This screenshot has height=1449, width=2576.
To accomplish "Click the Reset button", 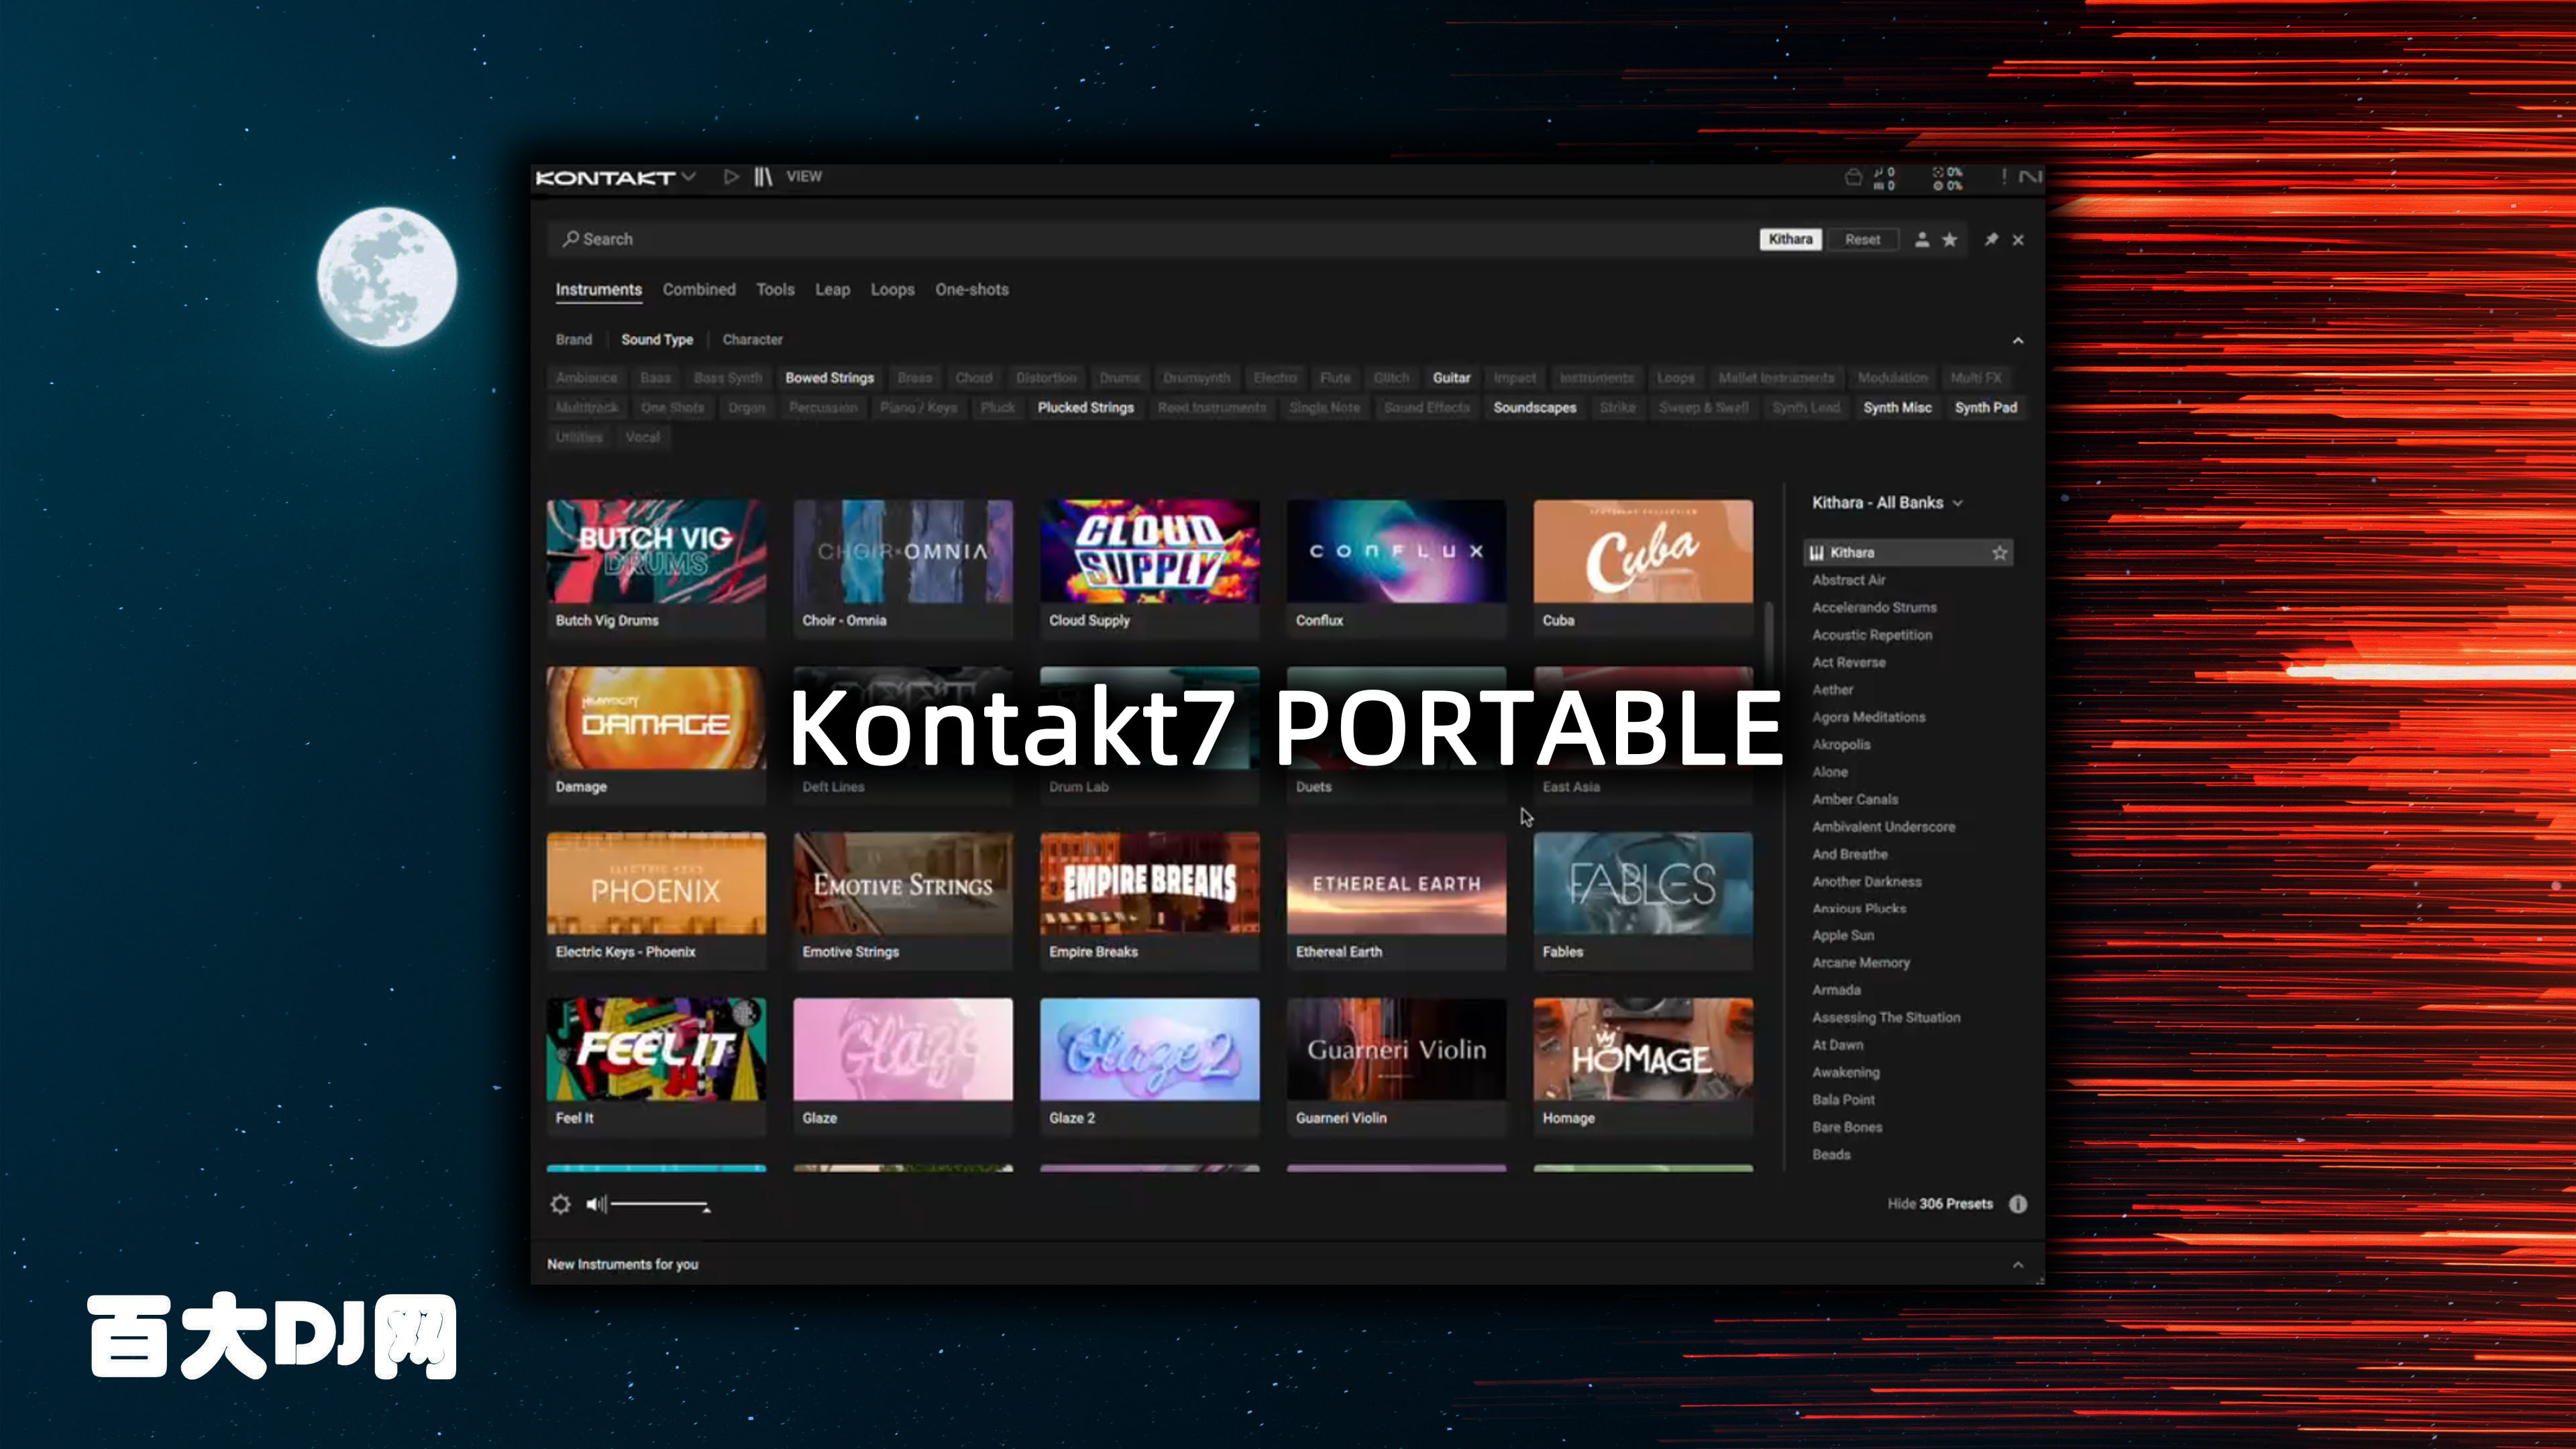I will [1862, 239].
